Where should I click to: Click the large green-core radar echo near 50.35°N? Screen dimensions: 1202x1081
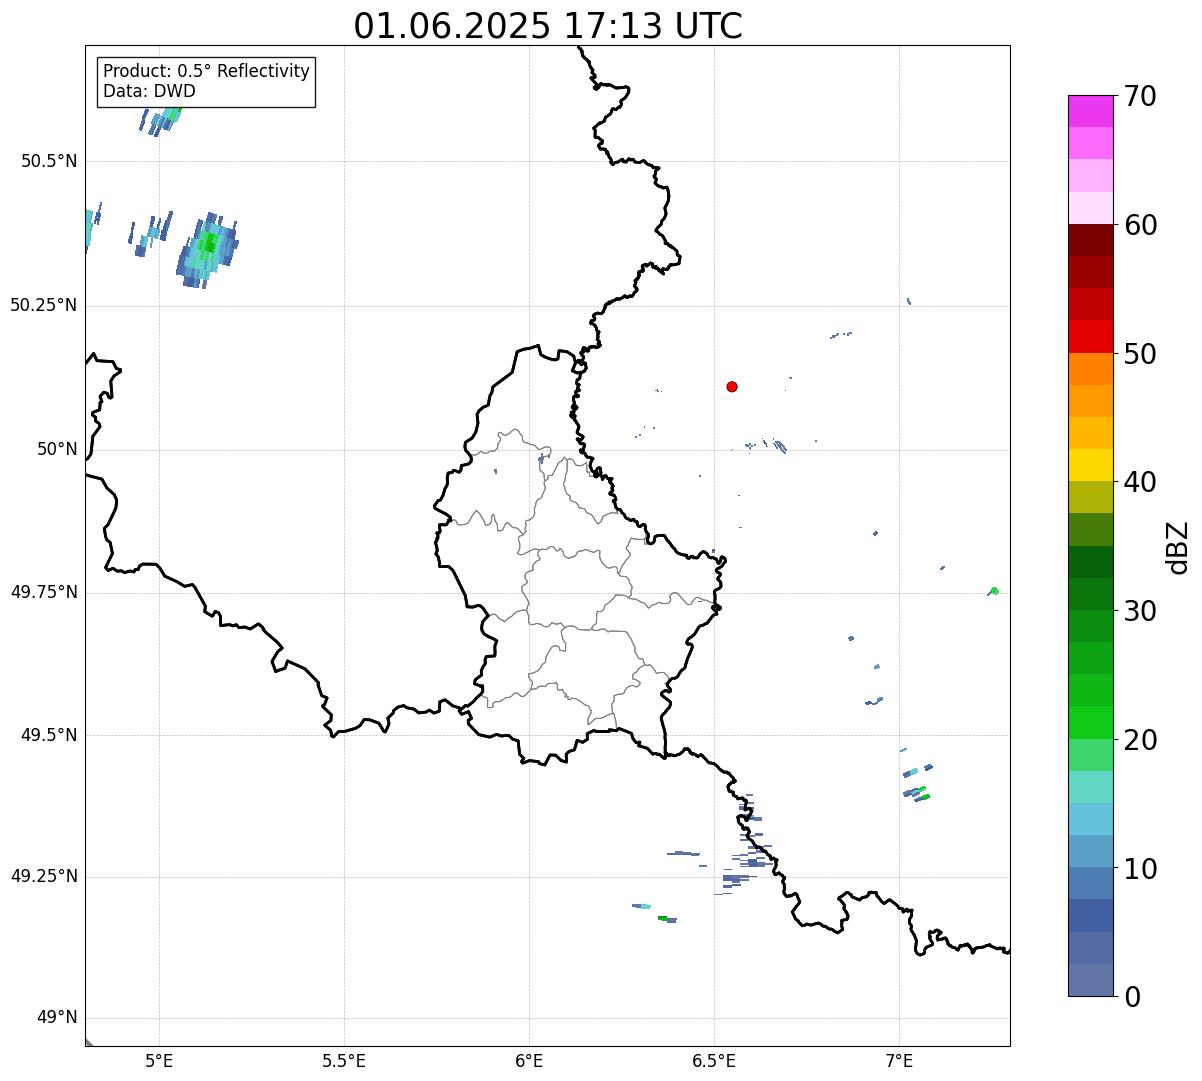[207, 250]
